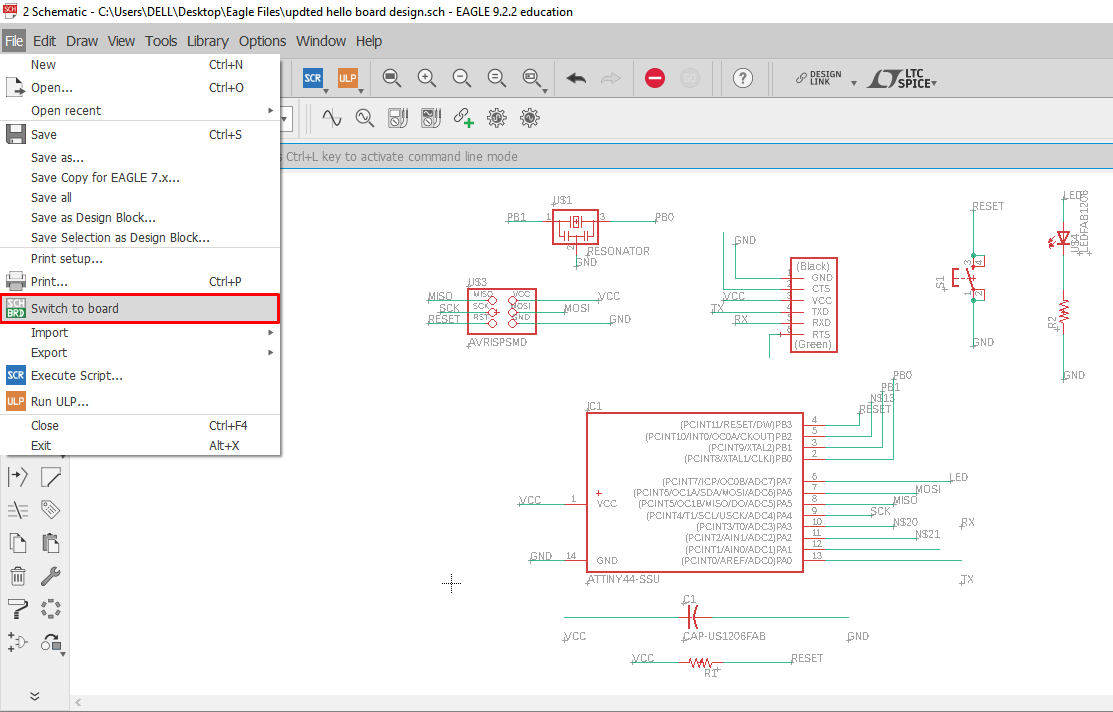Select the Add gate tool
The width and height of the screenshot is (1113, 712).
coord(18,642)
